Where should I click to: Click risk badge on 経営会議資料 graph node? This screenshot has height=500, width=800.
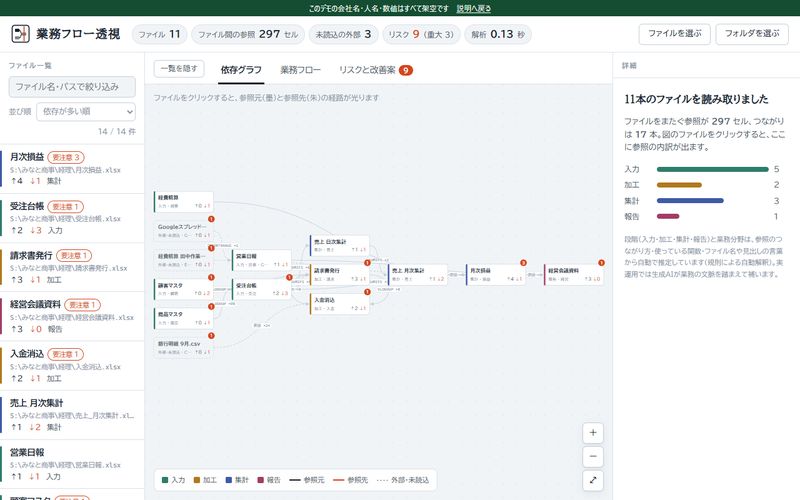tap(602, 263)
